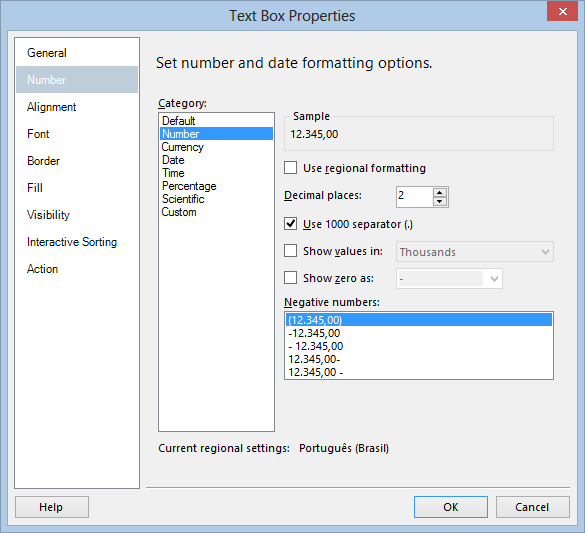Image resolution: width=585 pixels, height=533 pixels.
Task: Open the General page
Action: coord(76,53)
